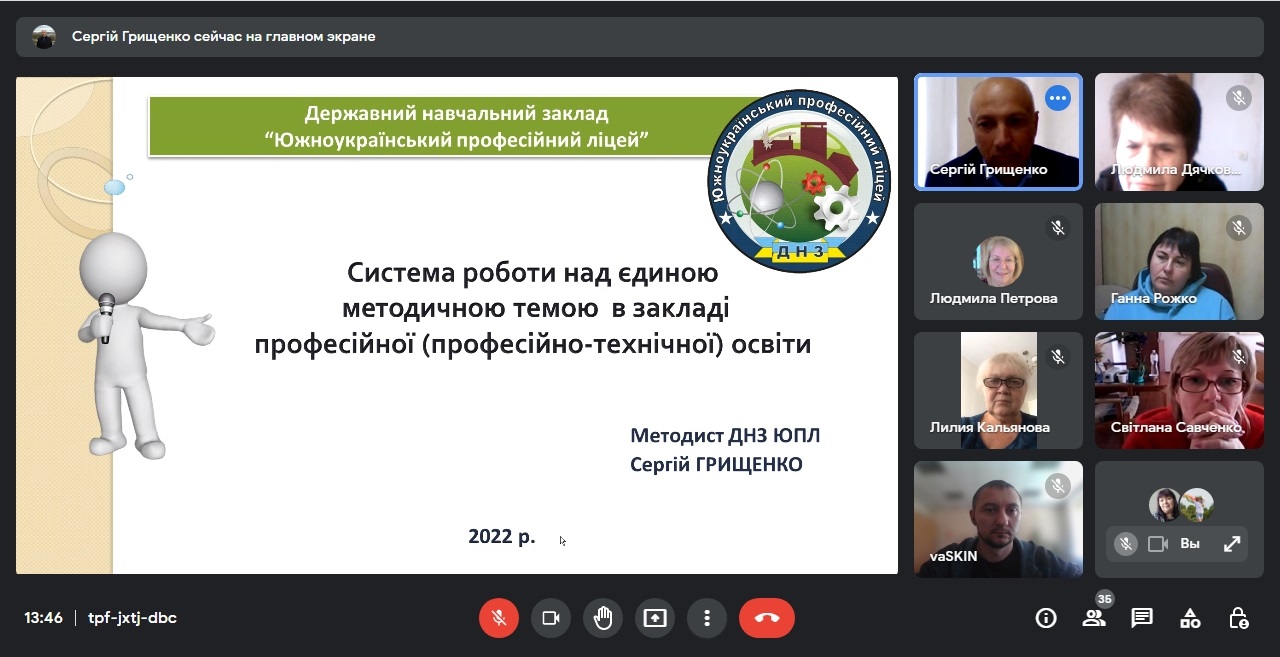Click "Методист ДНЗ ЮПЛ" text on slide
This screenshot has height=657, width=1280.
click(x=725, y=435)
